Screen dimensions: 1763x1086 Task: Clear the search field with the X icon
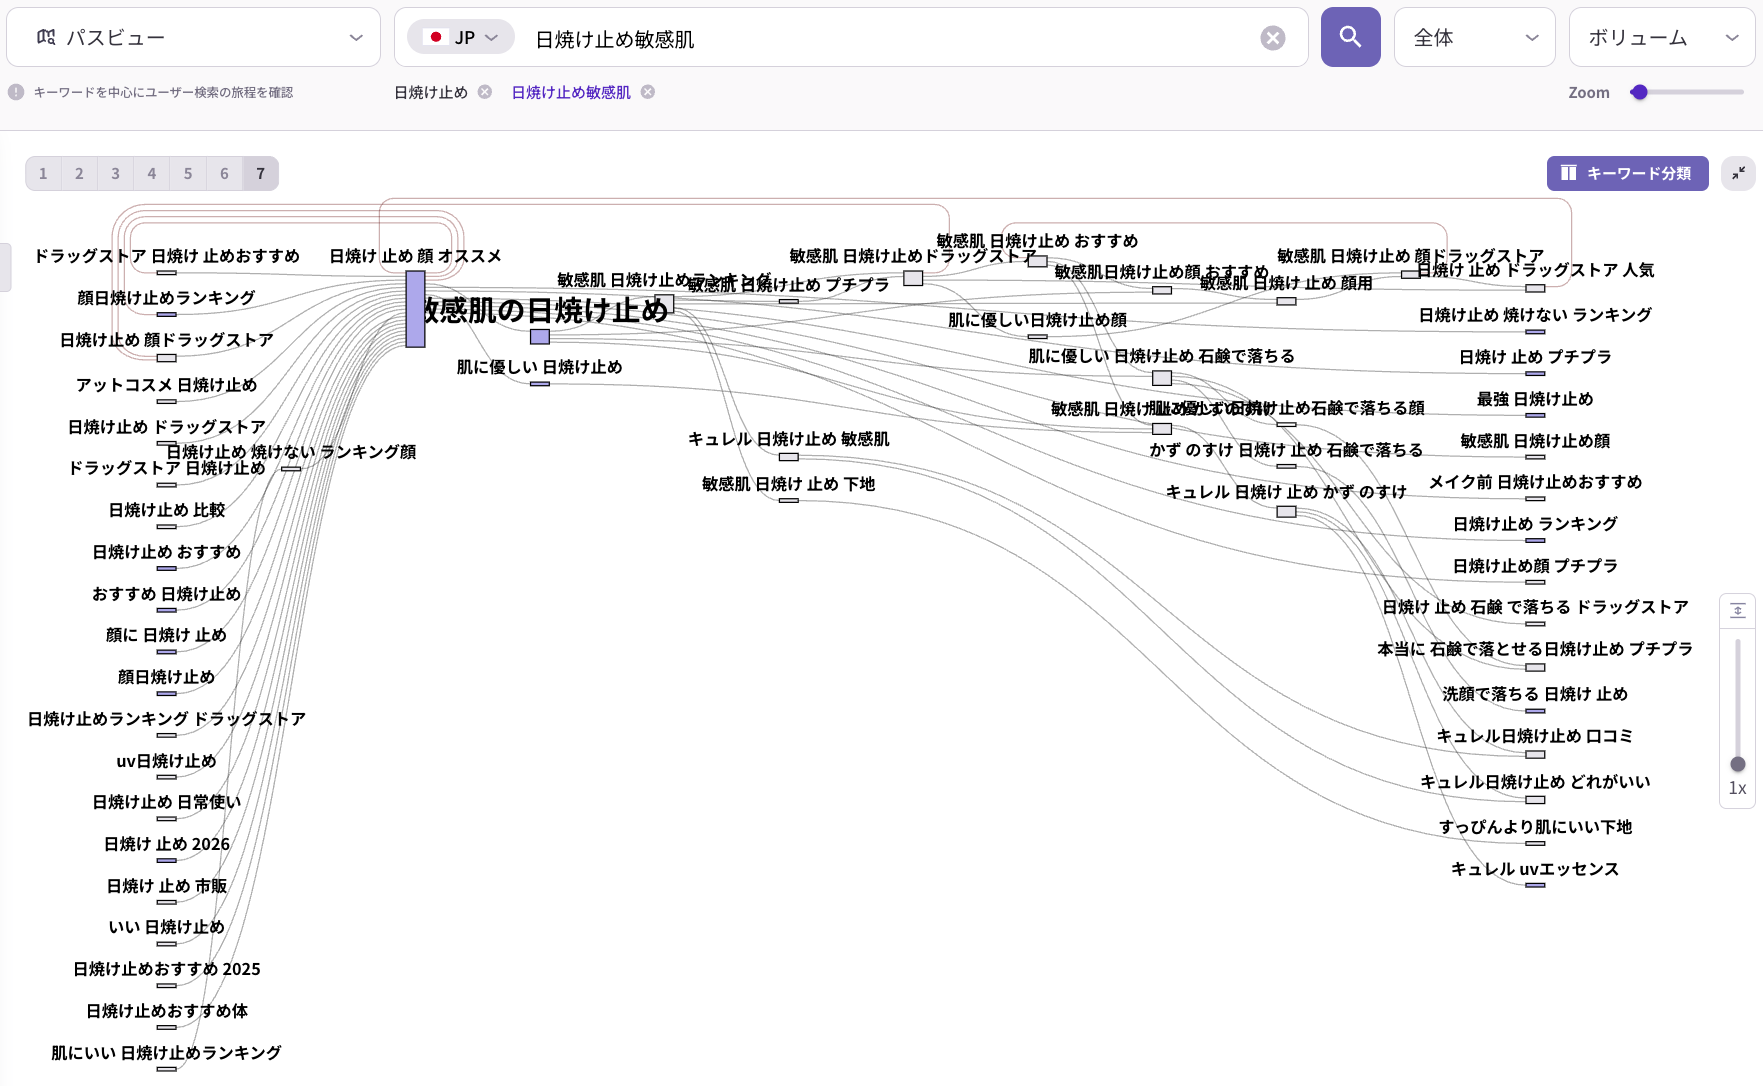point(1272,37)
